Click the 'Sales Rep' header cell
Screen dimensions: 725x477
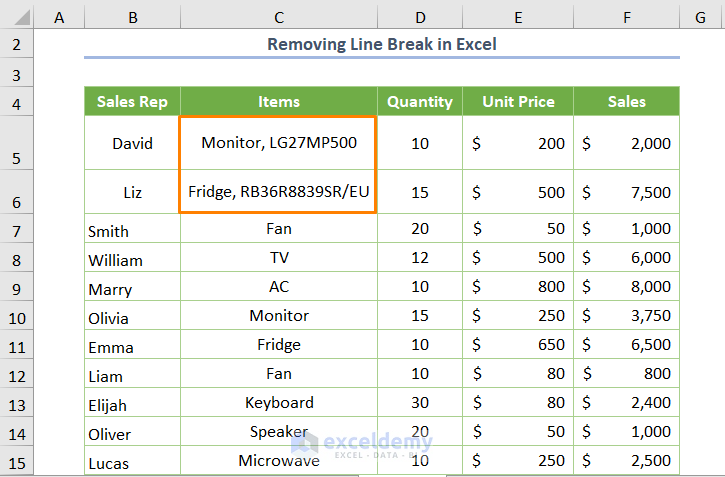tap(132, 101)
